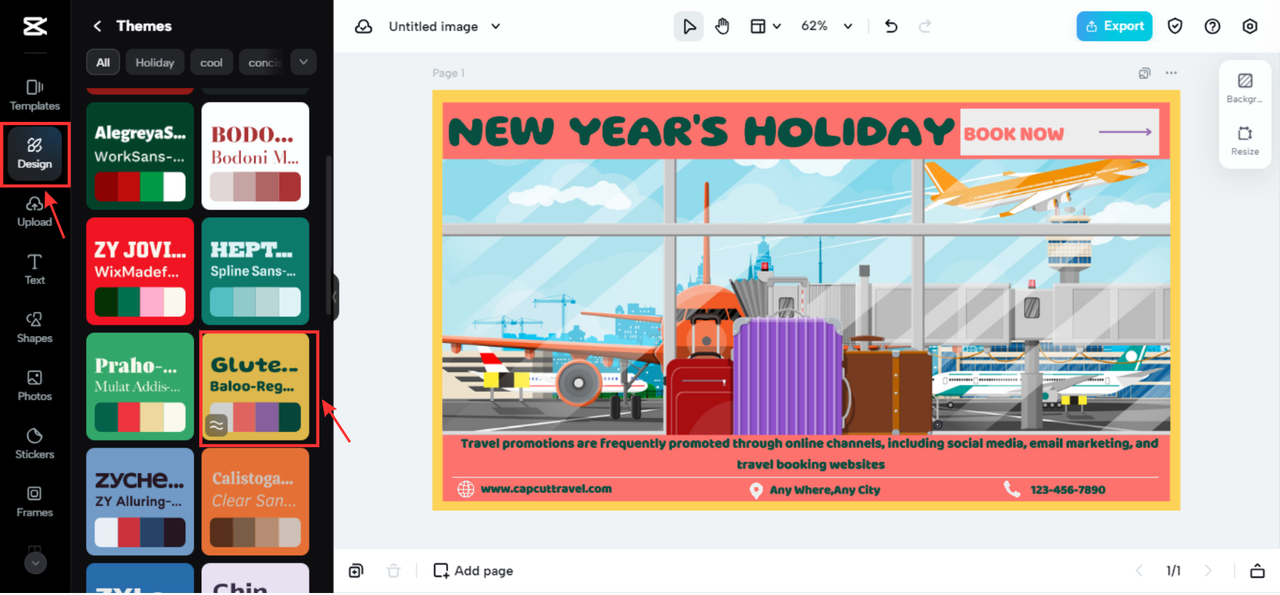Choose the Hand pan tool
Image resolution: width=1280 pixels, height=595 pixels.
[722, 27]
